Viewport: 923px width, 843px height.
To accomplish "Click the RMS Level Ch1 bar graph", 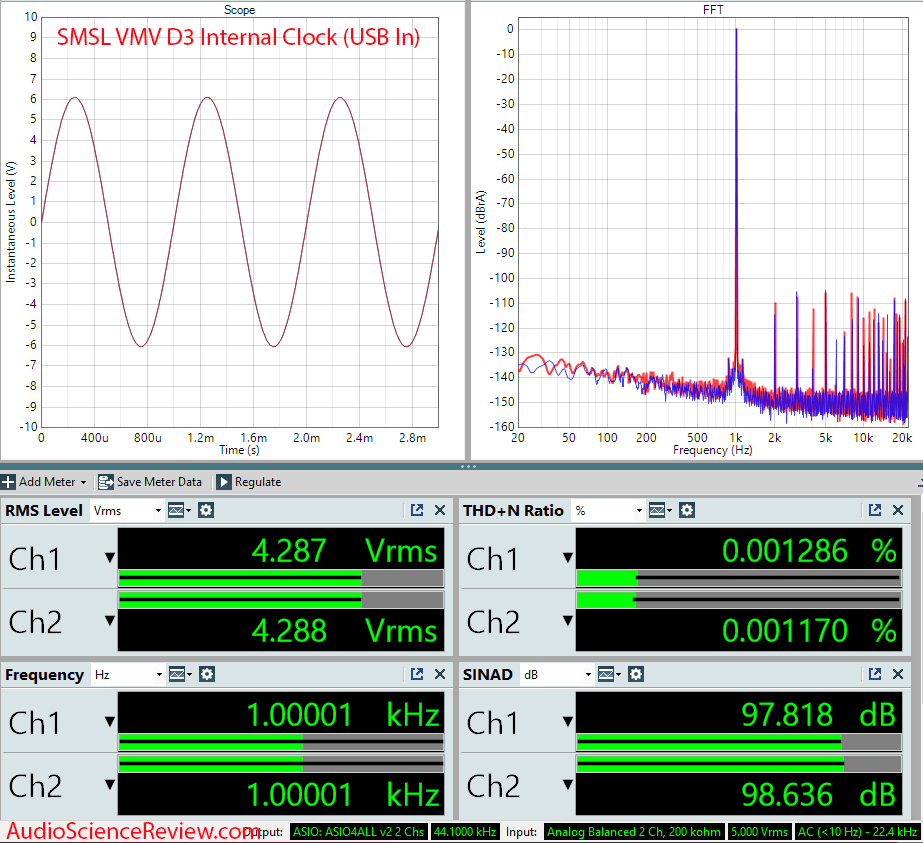I will pyautogui.click(x=281, y=578).
